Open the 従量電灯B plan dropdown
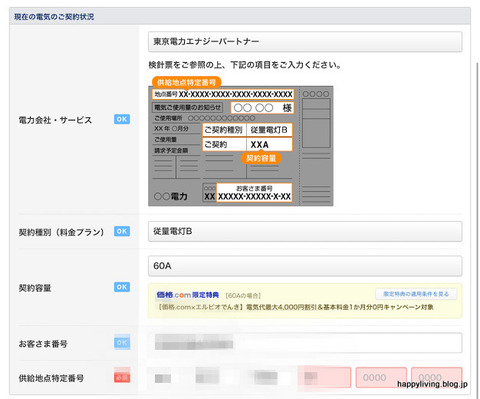 point(305,231)
